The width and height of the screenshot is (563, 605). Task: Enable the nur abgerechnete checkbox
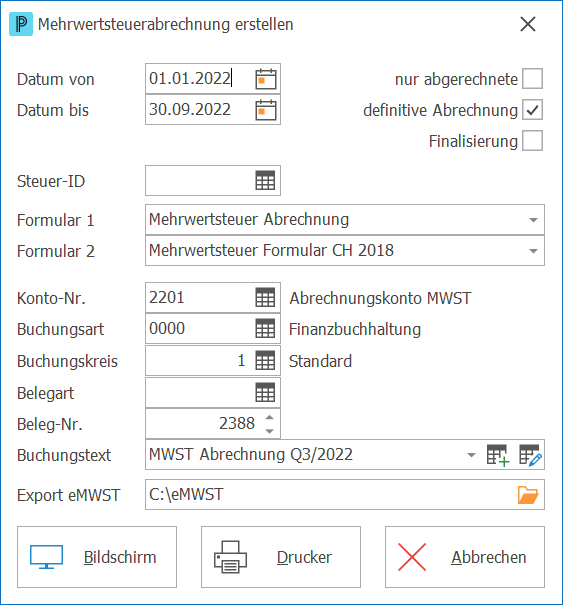[533, 79]
